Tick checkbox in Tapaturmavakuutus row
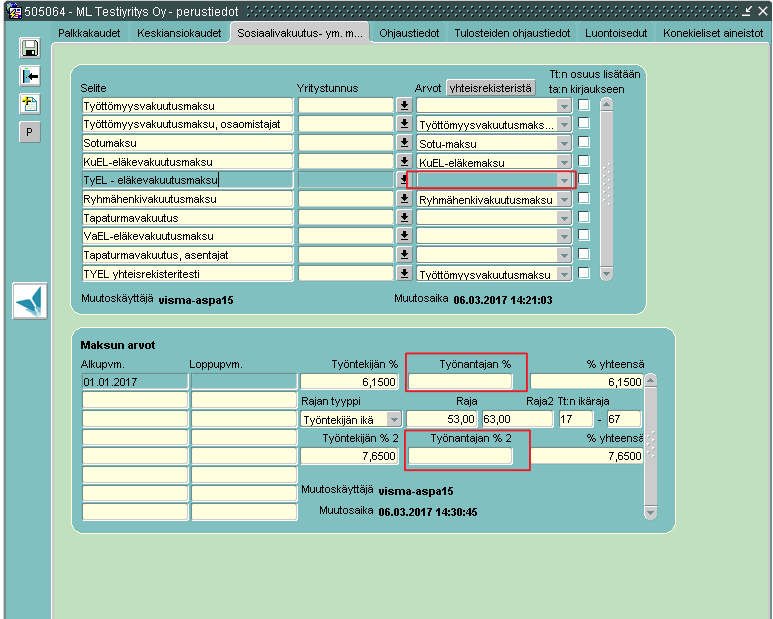The image size is (773, 619). point(584,217)
